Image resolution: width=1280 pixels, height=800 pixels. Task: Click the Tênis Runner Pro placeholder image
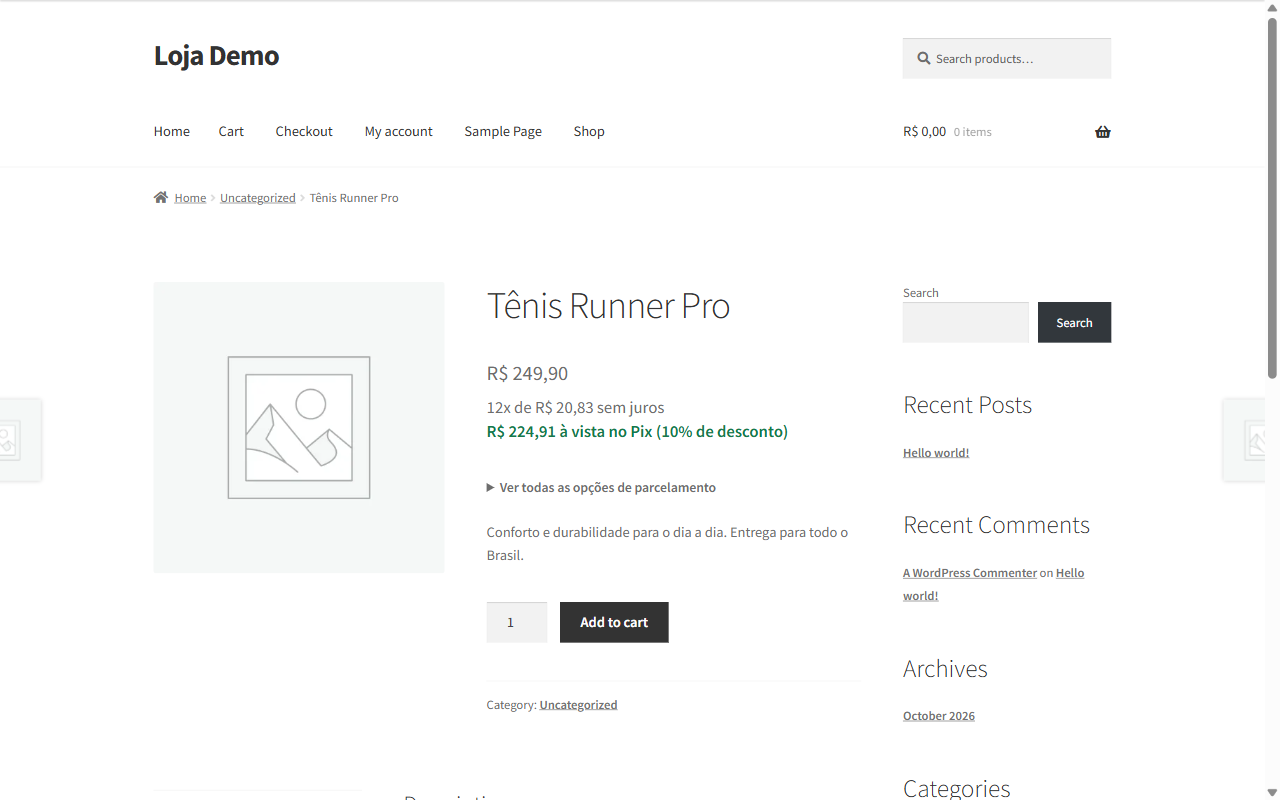pyautogui.click(x=299, y=427)
